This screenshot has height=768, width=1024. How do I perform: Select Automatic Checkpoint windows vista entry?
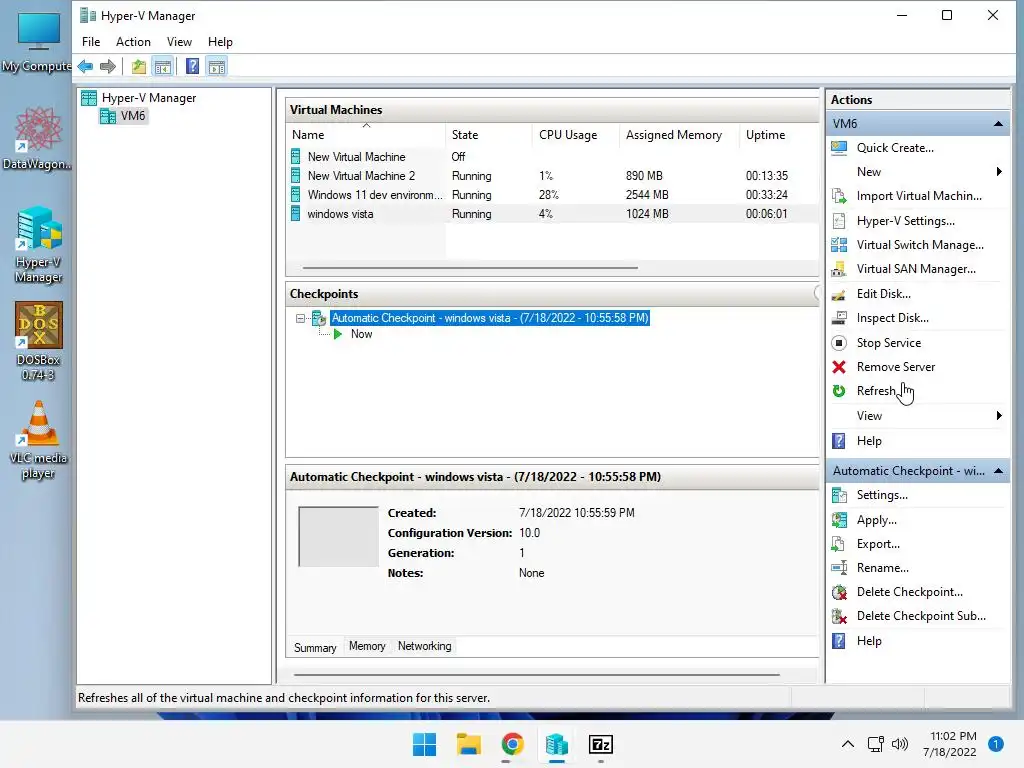[490, 318]
